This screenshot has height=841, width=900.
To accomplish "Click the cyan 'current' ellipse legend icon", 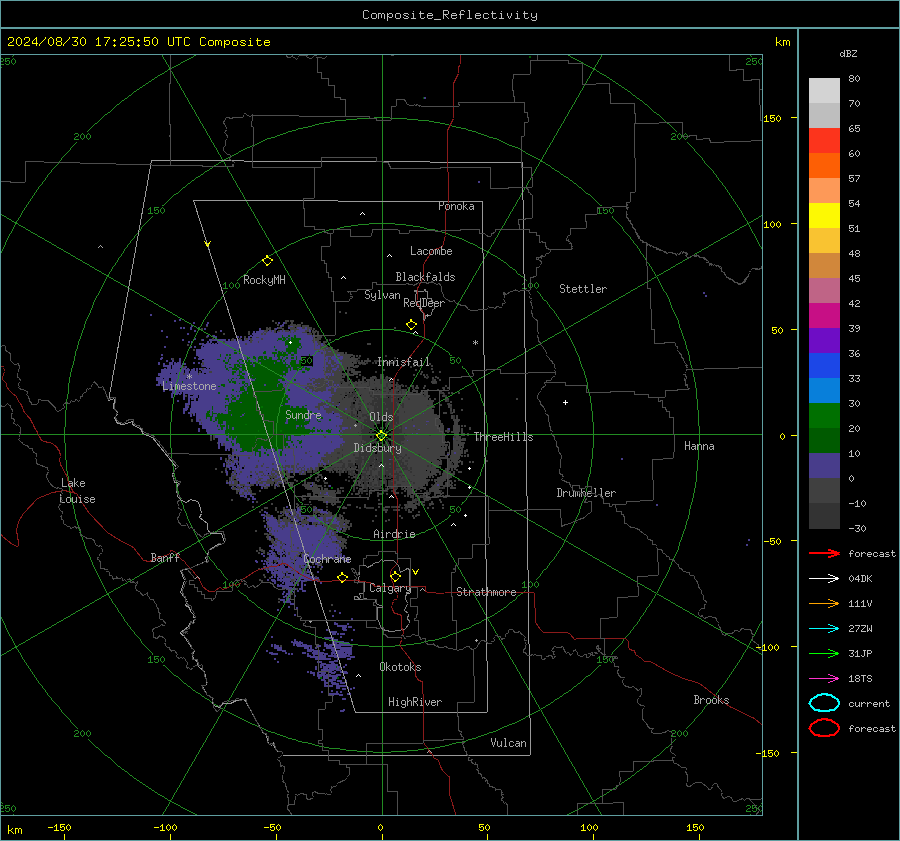I will [x=824, y=703].
